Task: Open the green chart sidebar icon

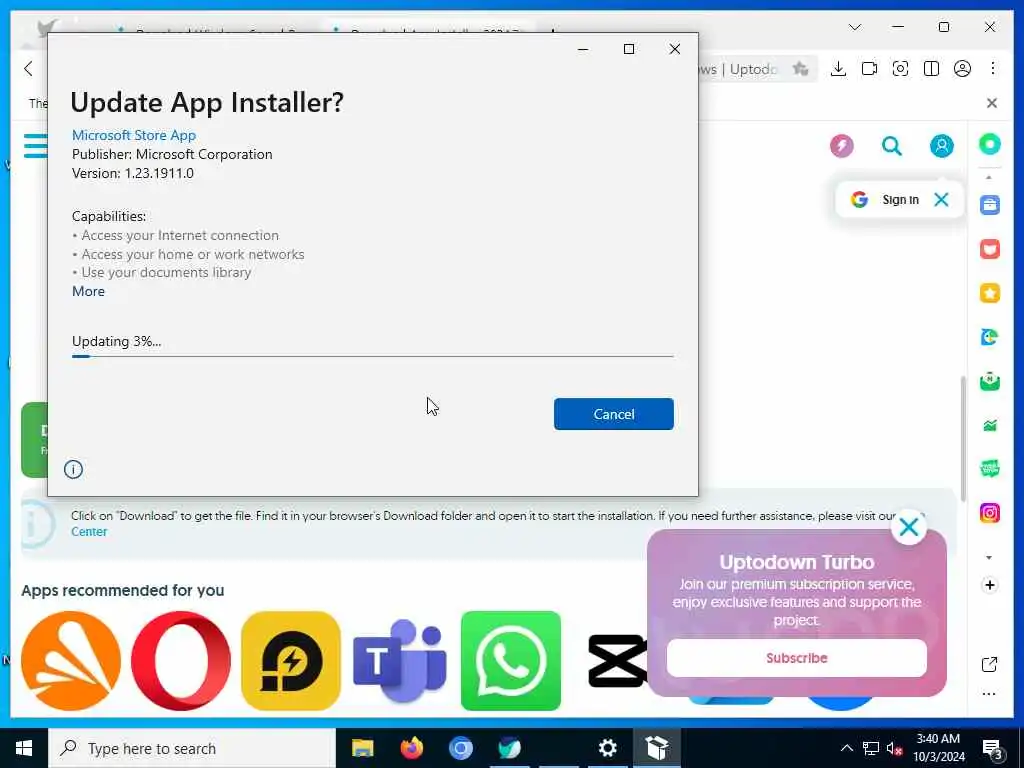Action: coord(989,426)
